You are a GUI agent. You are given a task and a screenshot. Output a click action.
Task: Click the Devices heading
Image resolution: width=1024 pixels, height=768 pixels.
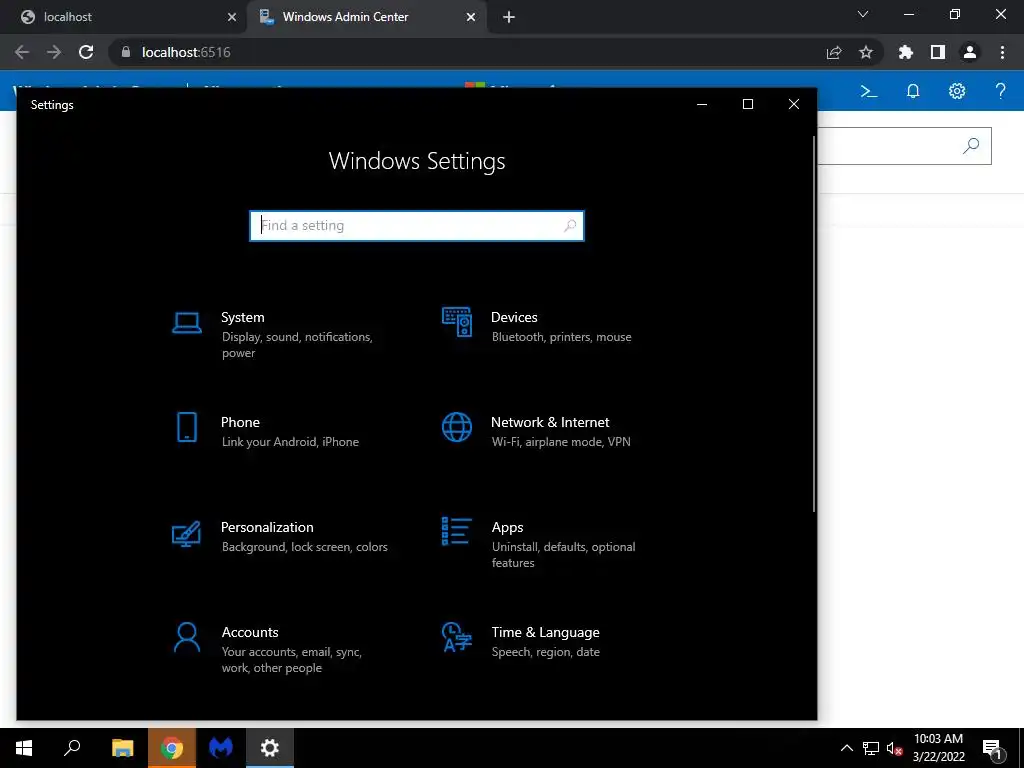click(x=514, y=317)
